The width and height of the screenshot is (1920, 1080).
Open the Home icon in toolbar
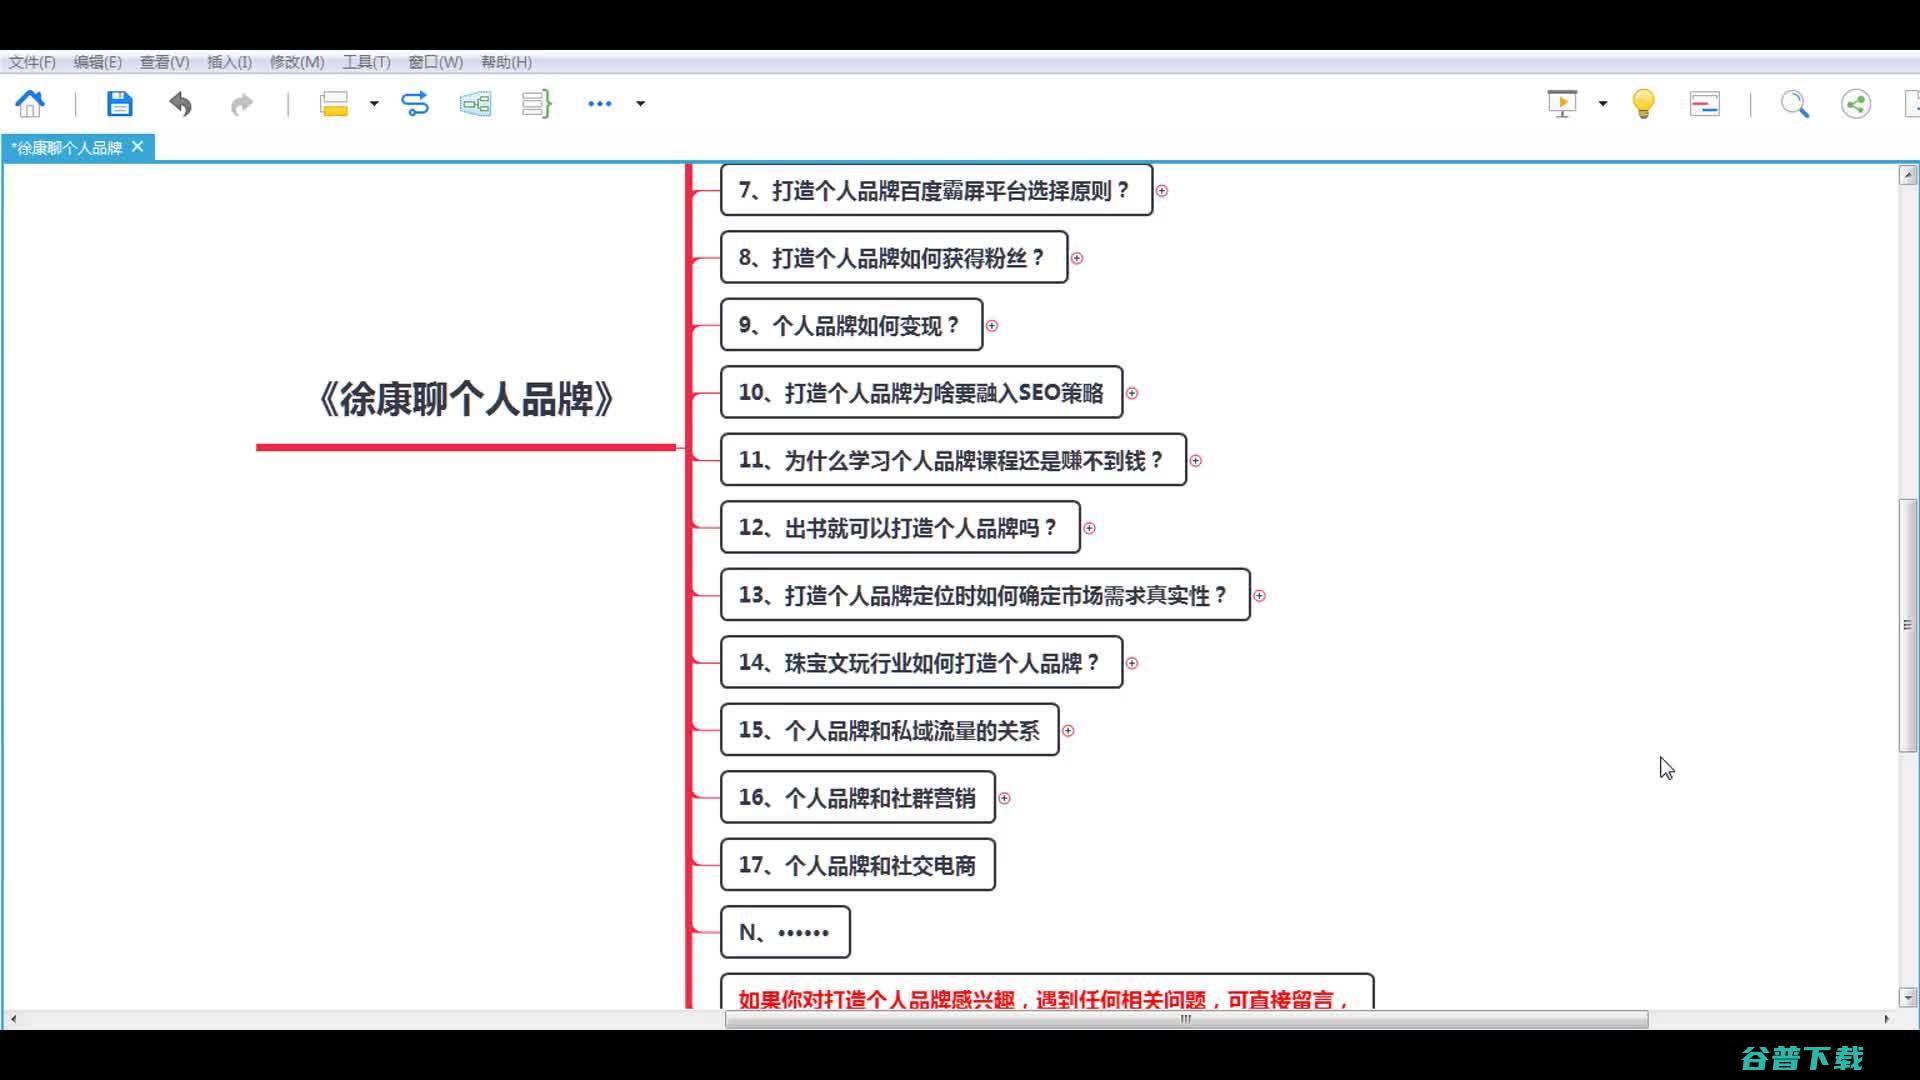[x=30, y=103]
